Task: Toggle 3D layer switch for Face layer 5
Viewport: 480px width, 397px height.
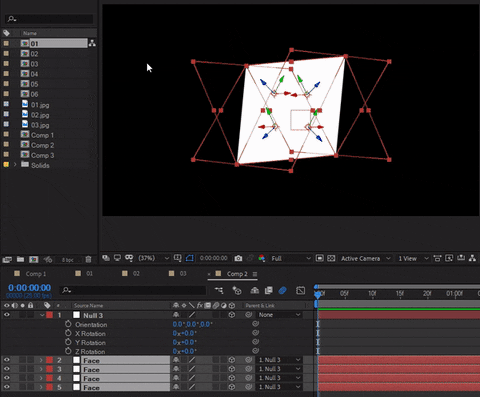Action: point(232,387)
